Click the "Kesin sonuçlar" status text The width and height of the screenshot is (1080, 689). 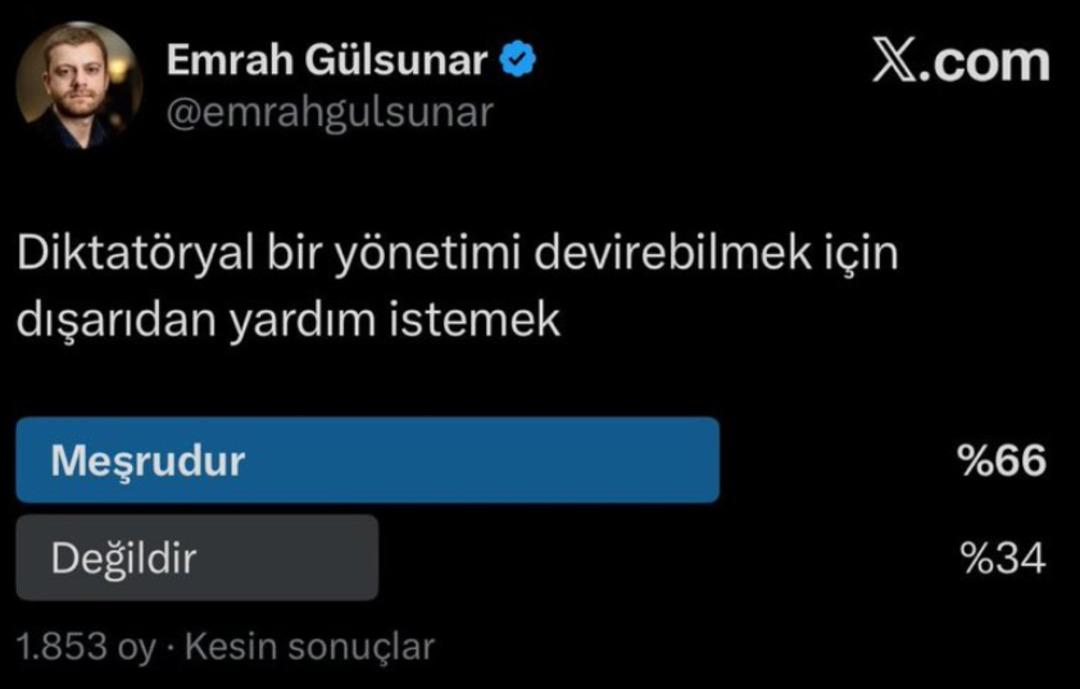point(310,647)
